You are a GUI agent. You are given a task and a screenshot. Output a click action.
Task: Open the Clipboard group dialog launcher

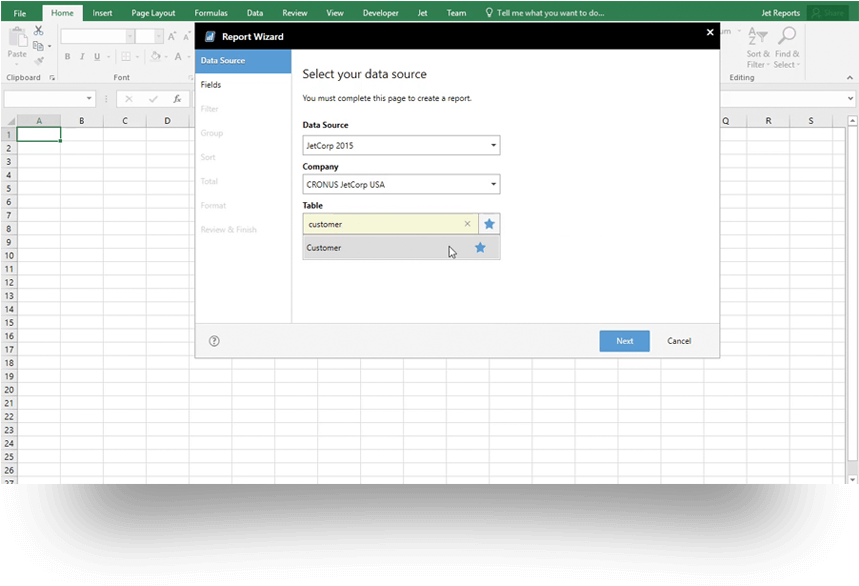(52, 78)
